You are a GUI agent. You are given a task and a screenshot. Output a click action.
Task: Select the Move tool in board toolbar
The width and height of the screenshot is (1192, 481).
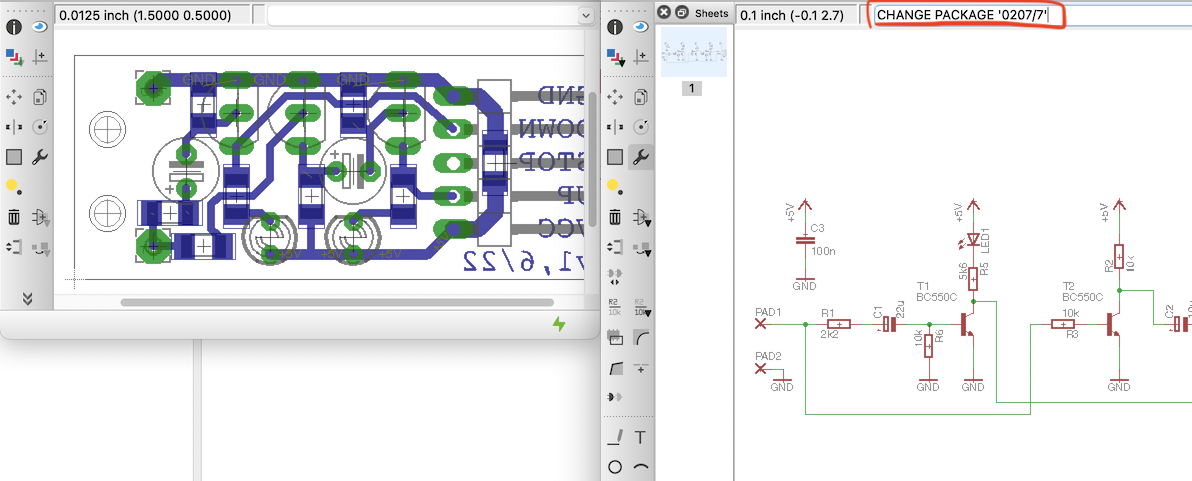click(x=14, y=97)
